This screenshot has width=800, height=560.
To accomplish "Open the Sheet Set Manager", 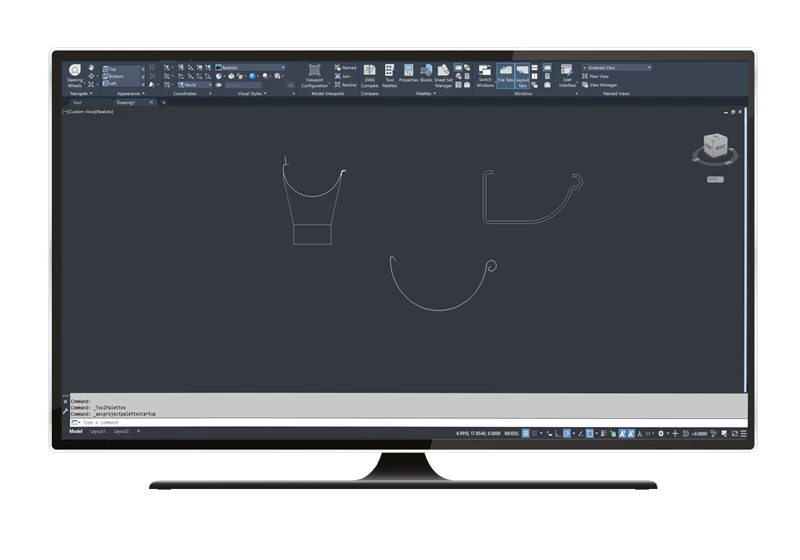I will click(443, 73).
